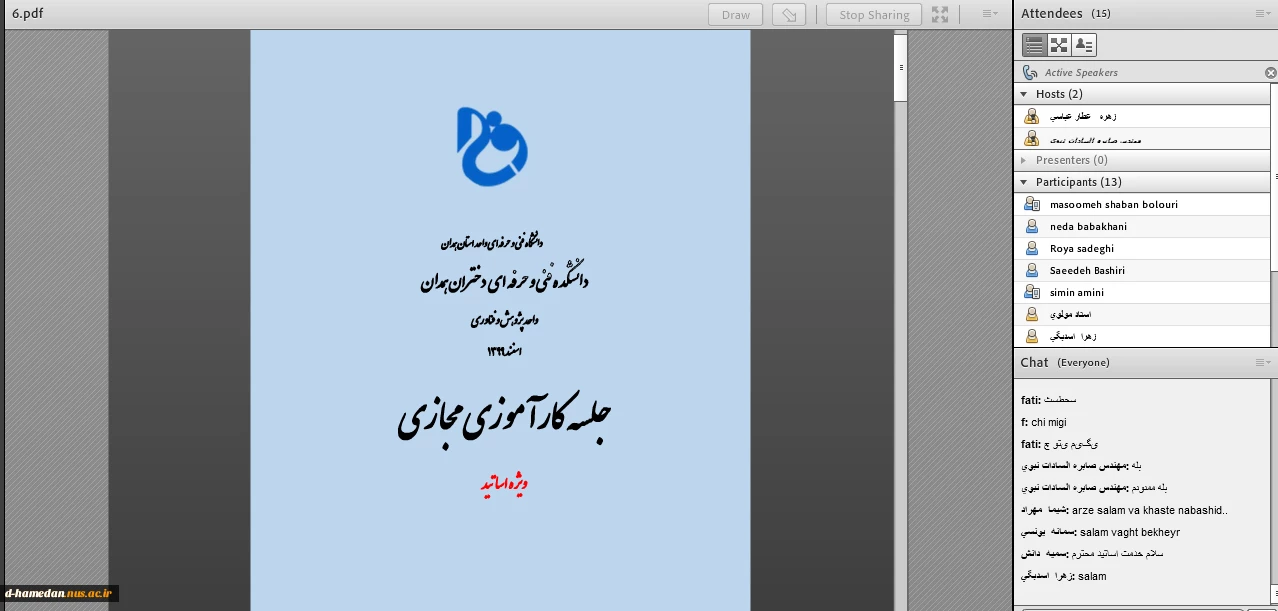Viewport: 1278px width, 611px height.
Task: Click the red text 'ویژه اساتید' on slide
Action: coord(503,485)
